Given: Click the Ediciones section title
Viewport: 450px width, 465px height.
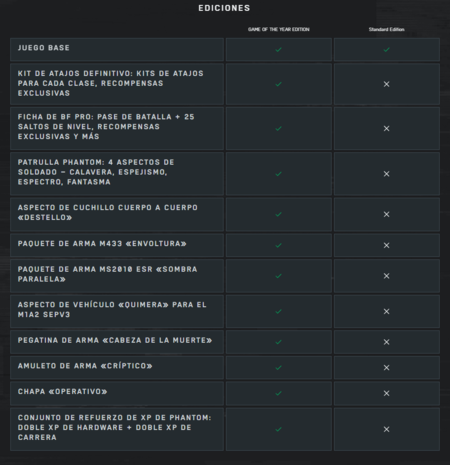Looking at the screenshot, I should [224, 8].
